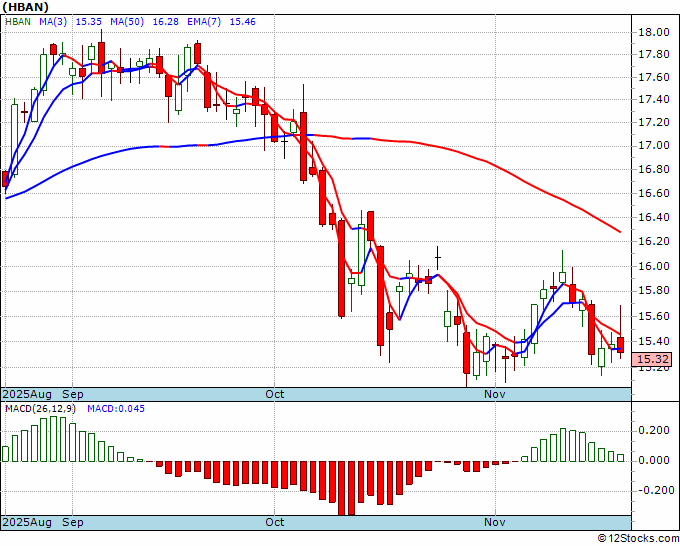Viewport: 680px width, 546px height.
Task: Click the 16.20 price axis label
Action: (653, 241)
